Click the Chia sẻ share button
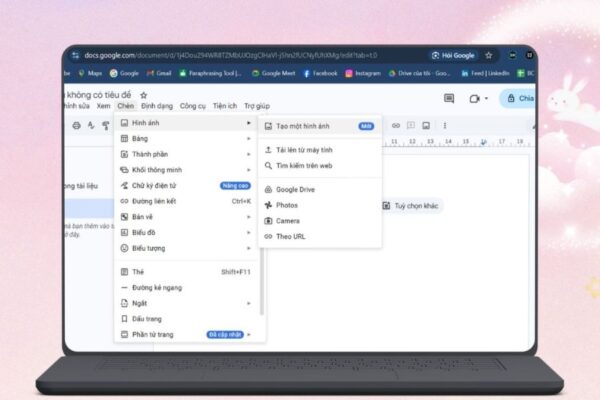600x400 pixels. tap(521, 98)
